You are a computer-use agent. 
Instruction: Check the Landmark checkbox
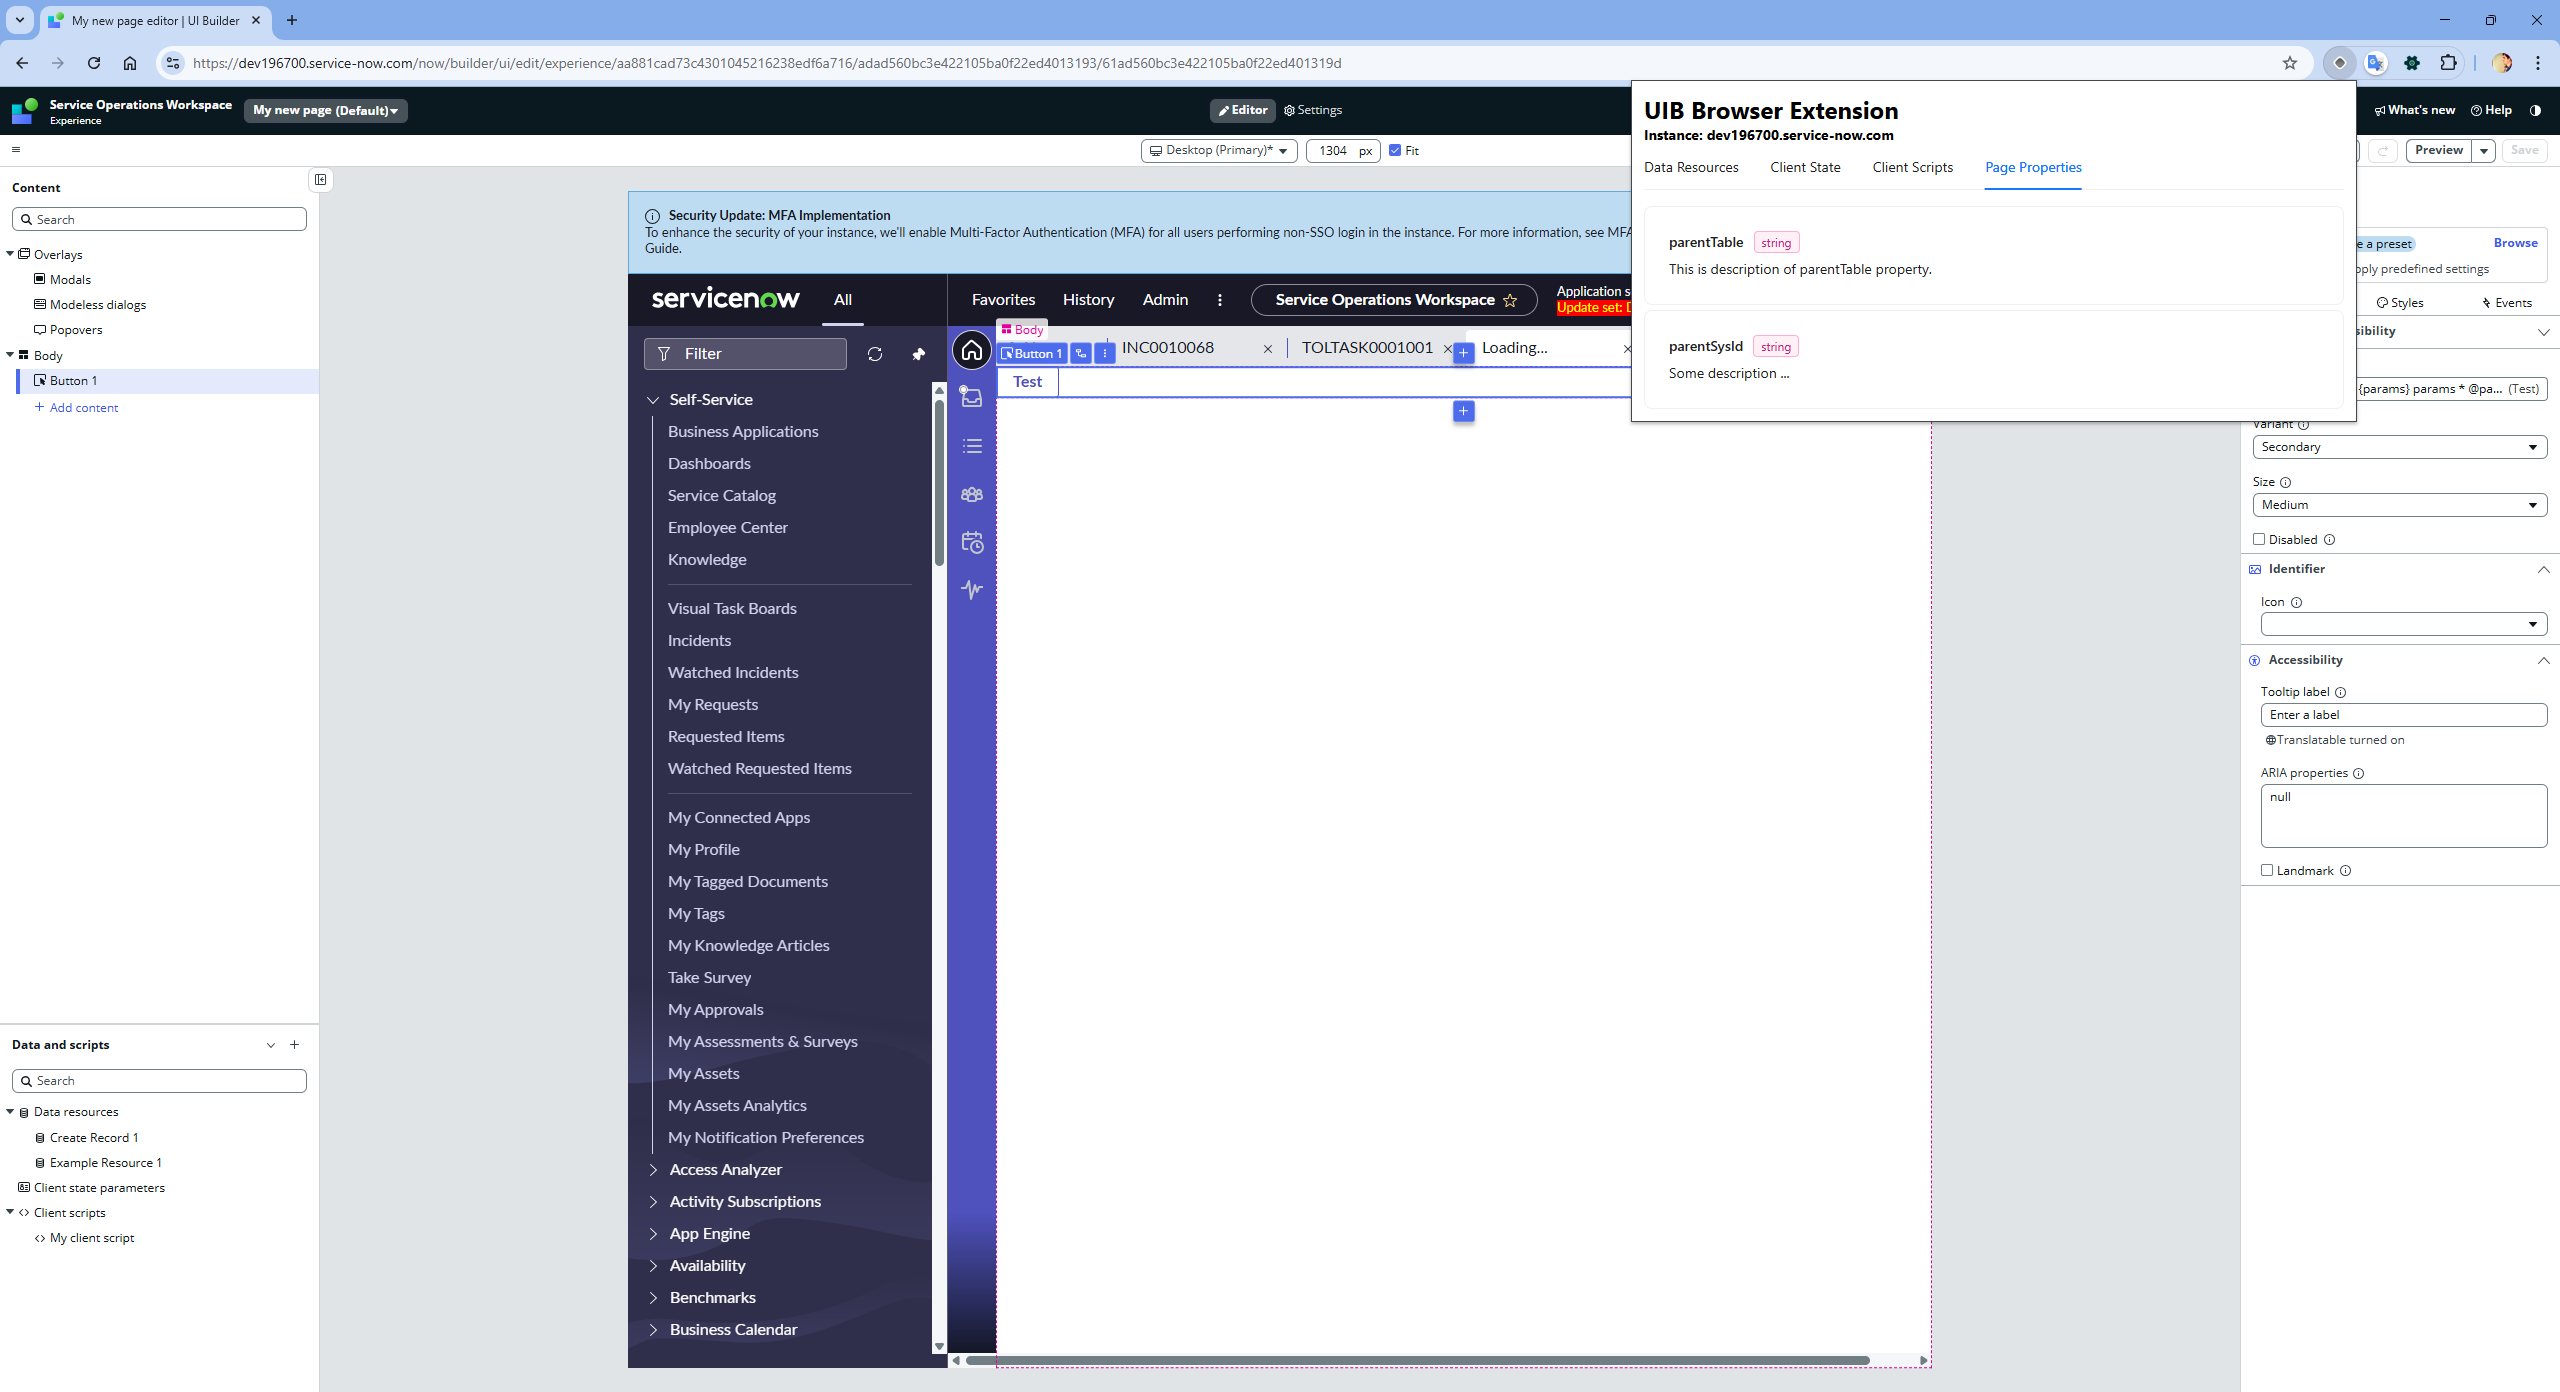pyautogui.click(x=2267, y=870)
